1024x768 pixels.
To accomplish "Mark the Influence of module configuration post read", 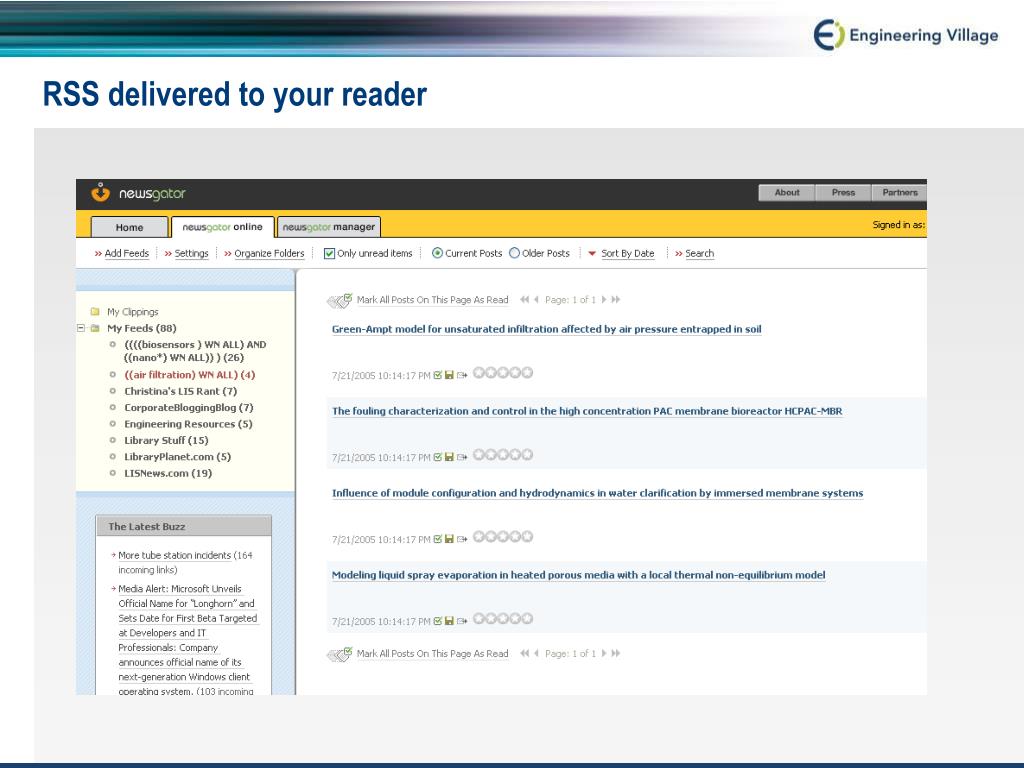I will (438, 539).
